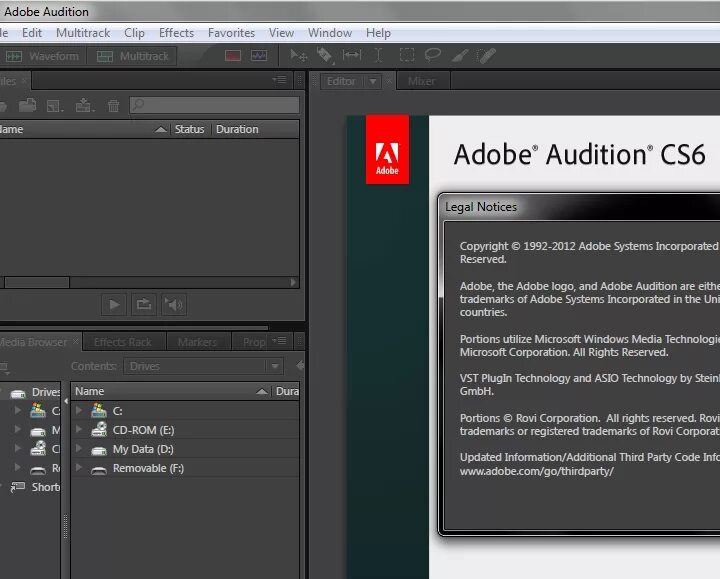
Task: Switch to Waveform editor view
Action: click(x=42, y=56)
